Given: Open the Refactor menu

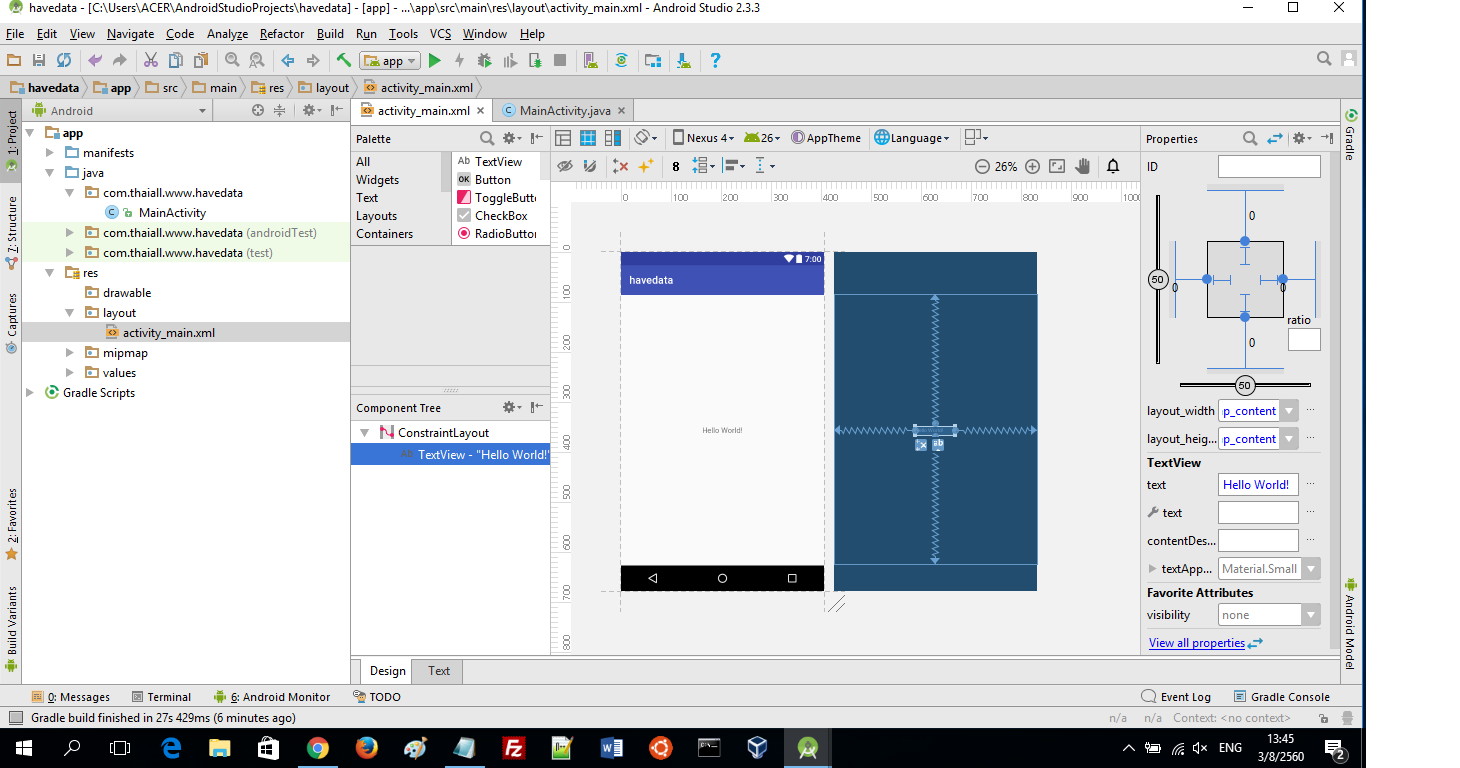Looking at the screenshot, I should click(282, 34).
